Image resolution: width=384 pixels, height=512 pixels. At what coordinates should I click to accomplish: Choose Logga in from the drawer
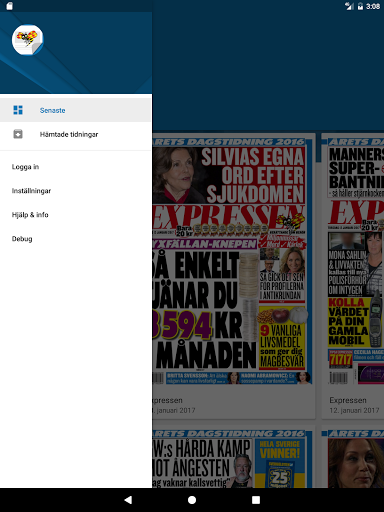[x=76, y=167]
